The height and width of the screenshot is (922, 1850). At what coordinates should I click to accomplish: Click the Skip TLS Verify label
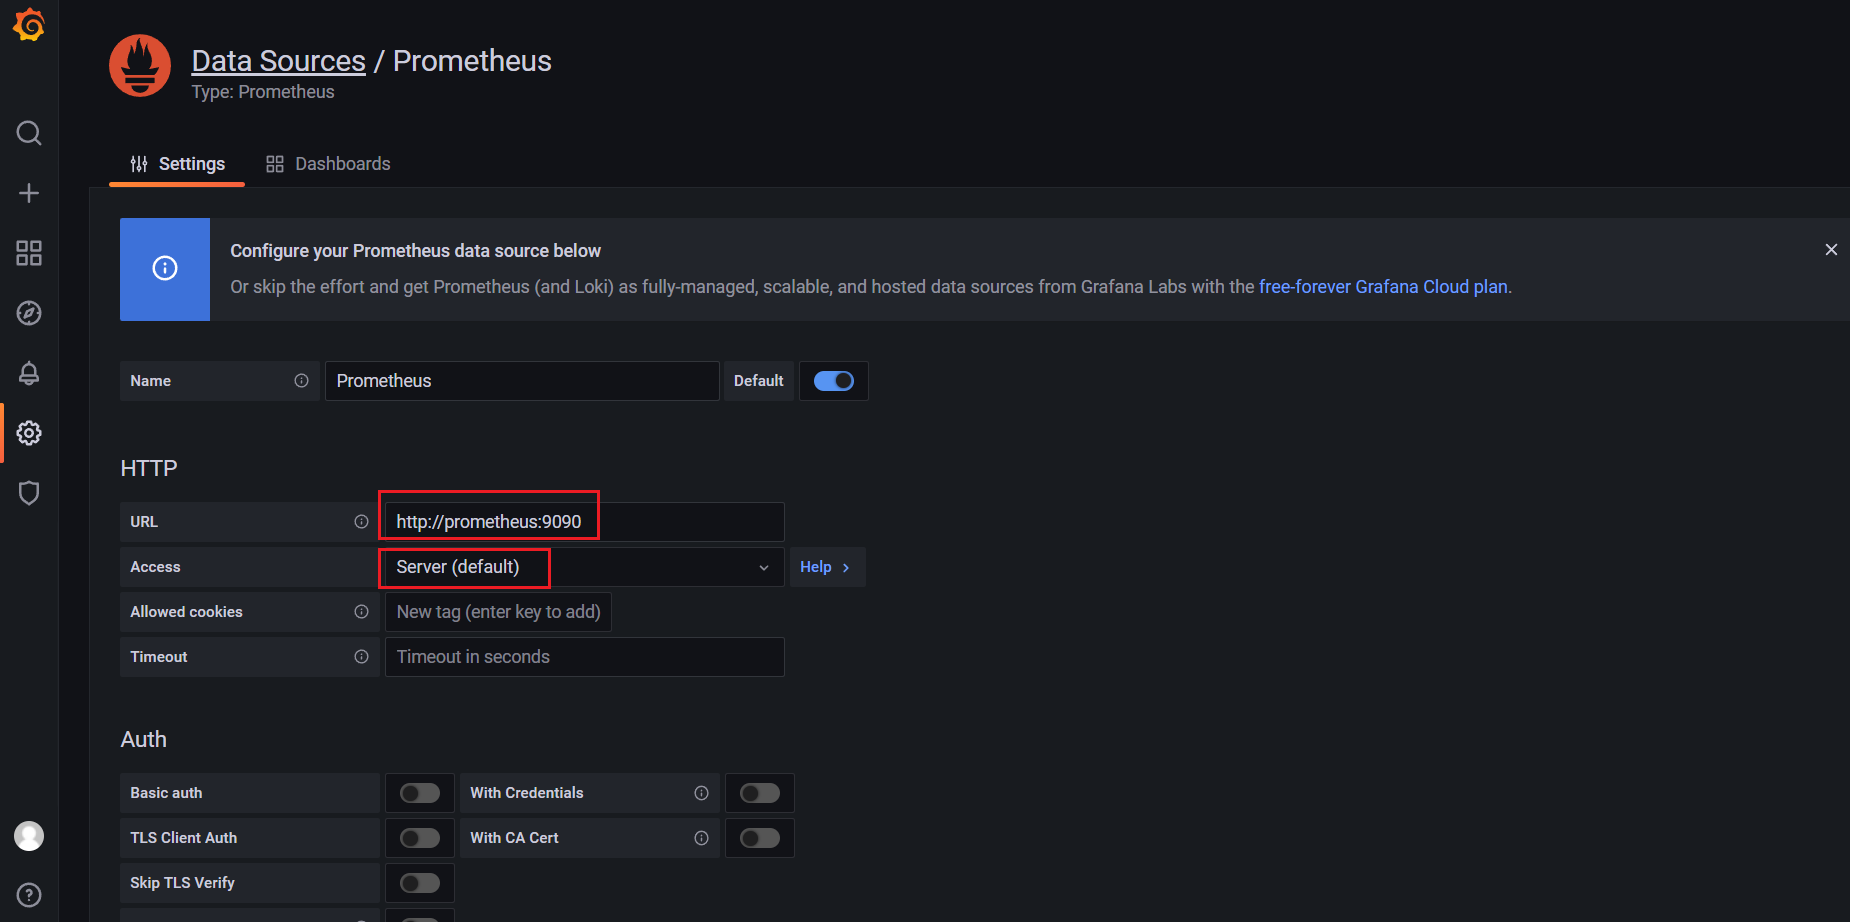[x=182, y=883]
